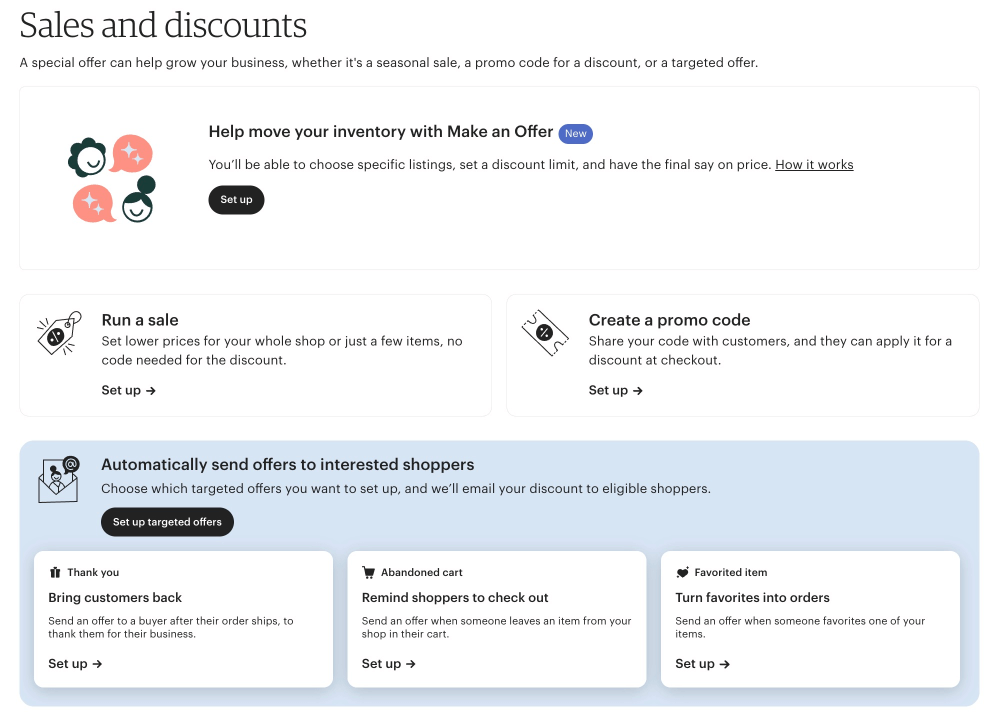
Task: Click the Thank you gift icon
Action: [x=55, y=573]
